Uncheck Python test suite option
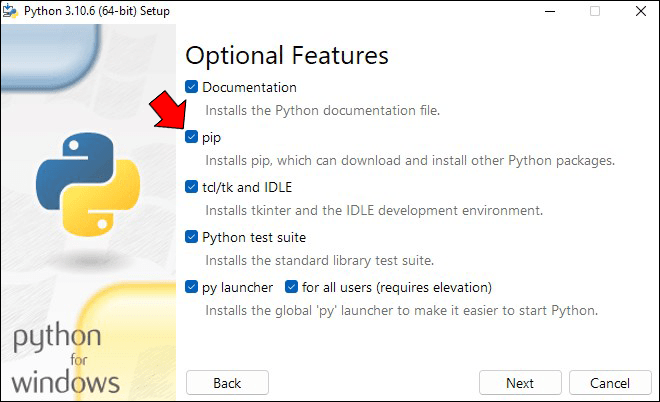The width and height of the screenshot is (660, 402). point(192,237)
